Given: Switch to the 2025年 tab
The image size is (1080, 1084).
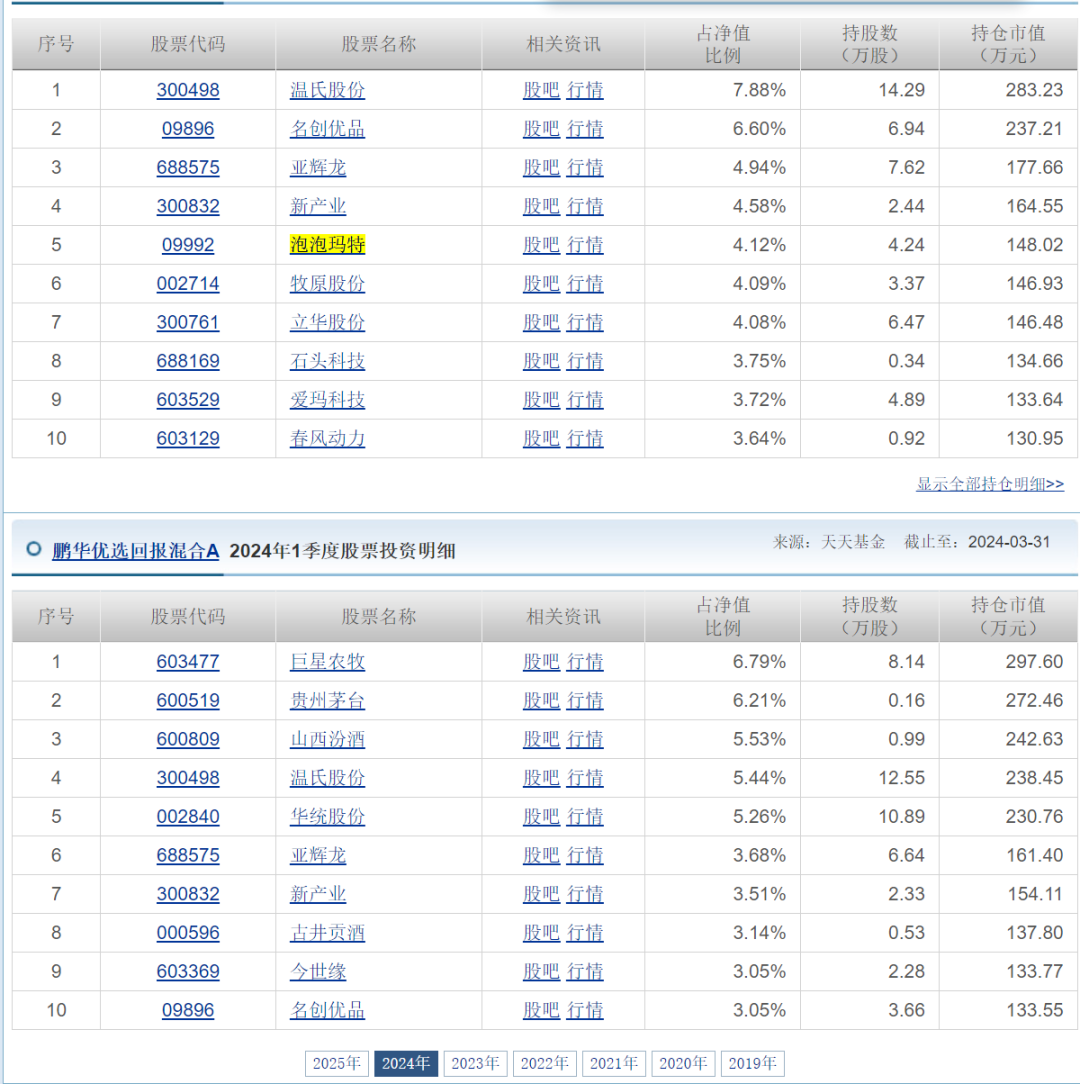Looking at the screenshot, I should (337, 1063).
